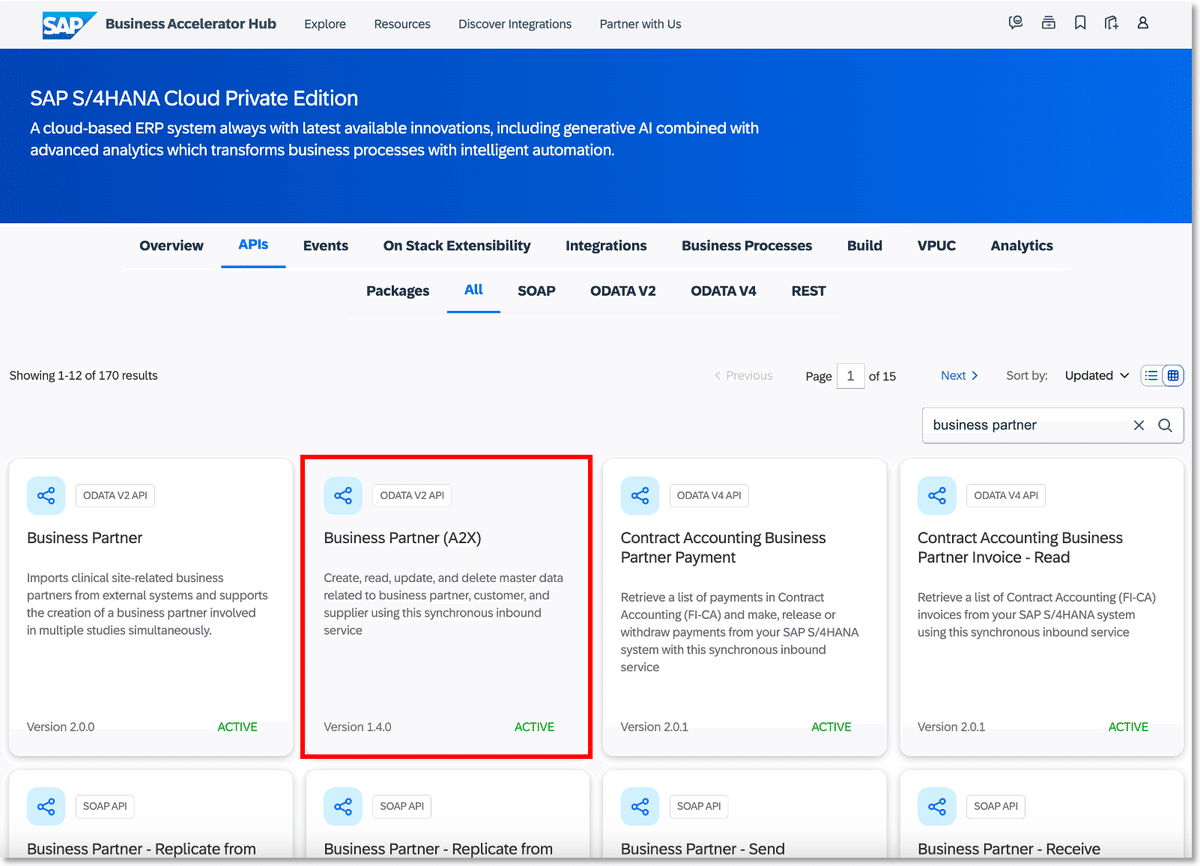Viewport: 1200px width, 866px height.
Task: Click share icon on Business Partner - Send card
Action: (640, 806)
